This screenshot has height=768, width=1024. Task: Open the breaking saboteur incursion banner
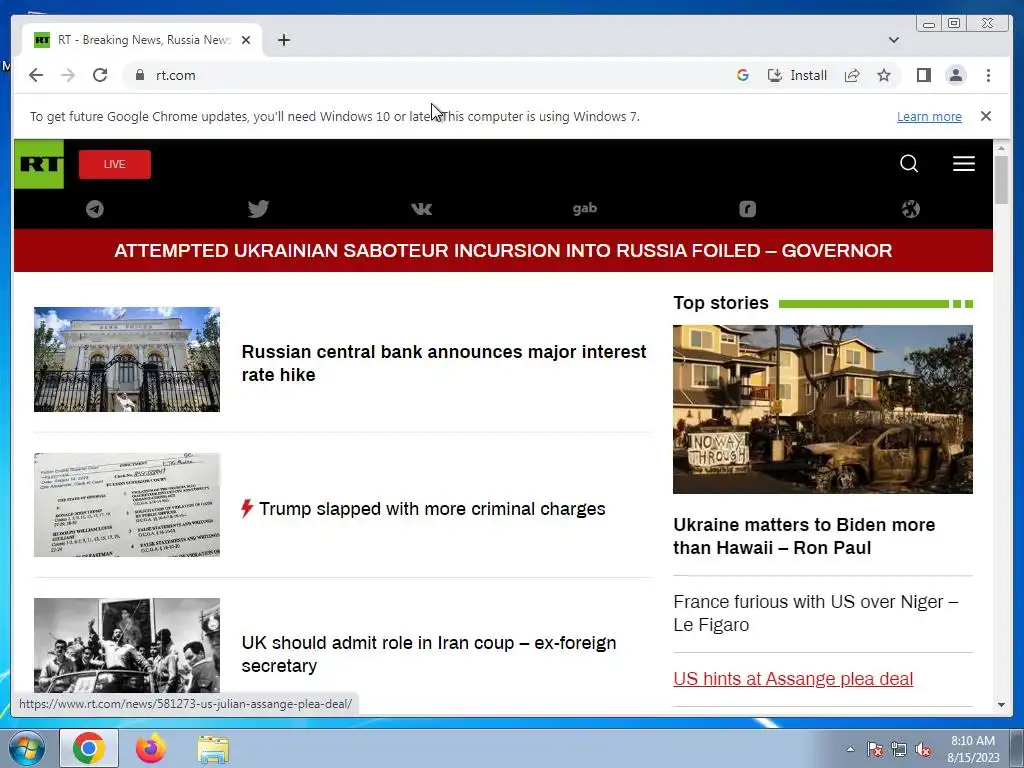pyautogui.click(x=503, y=251)
